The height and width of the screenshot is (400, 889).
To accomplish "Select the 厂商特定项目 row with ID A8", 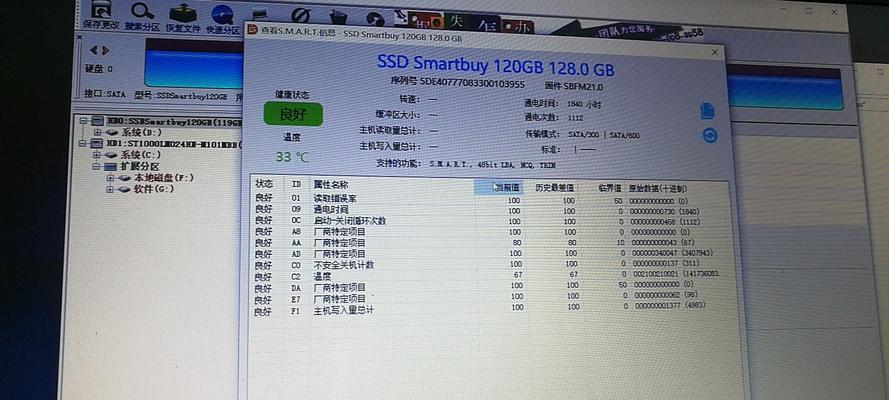I will (490, 232).
